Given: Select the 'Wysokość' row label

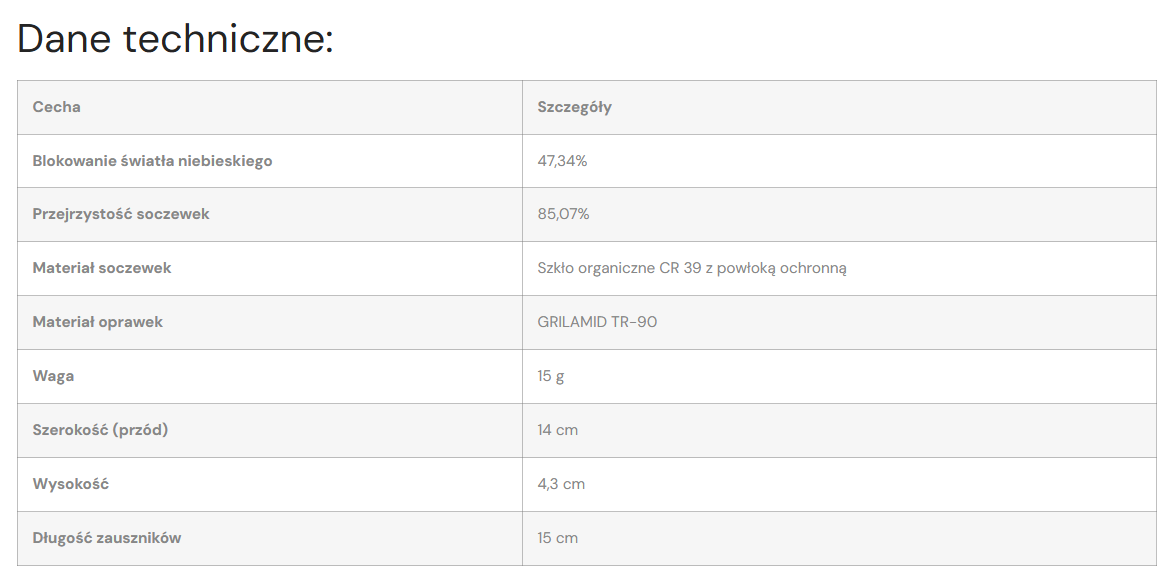Looking at the screenshot, I should point(70,484).
